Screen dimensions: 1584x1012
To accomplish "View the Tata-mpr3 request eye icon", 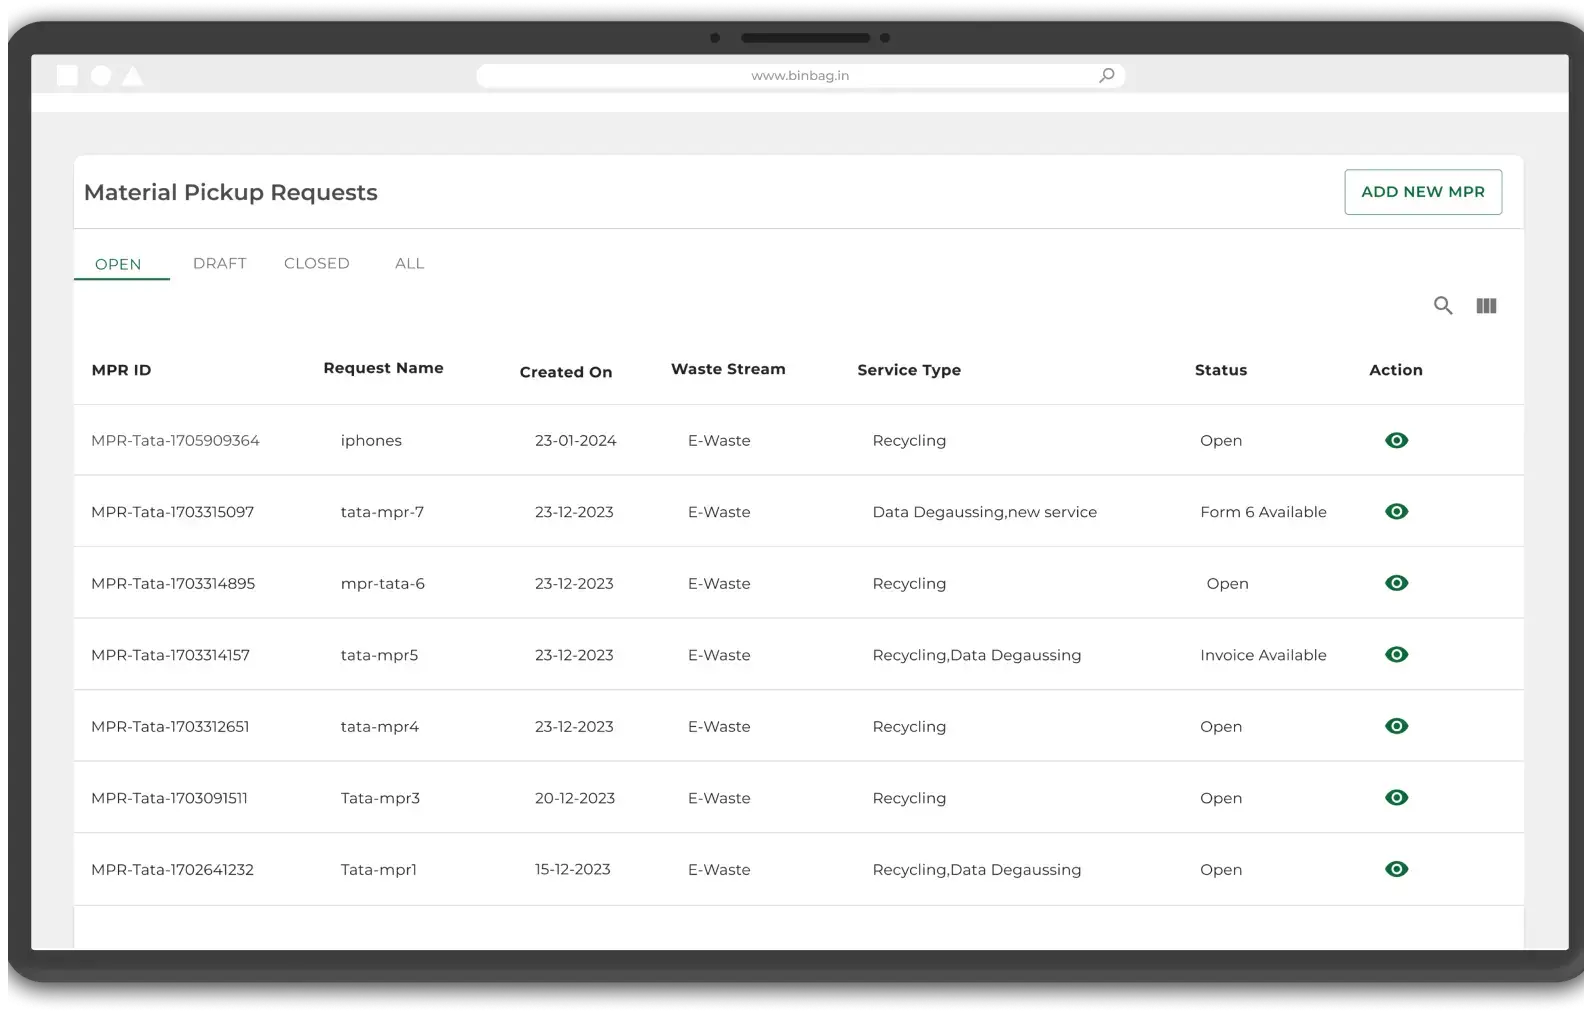I will (x=1396, y=798).
